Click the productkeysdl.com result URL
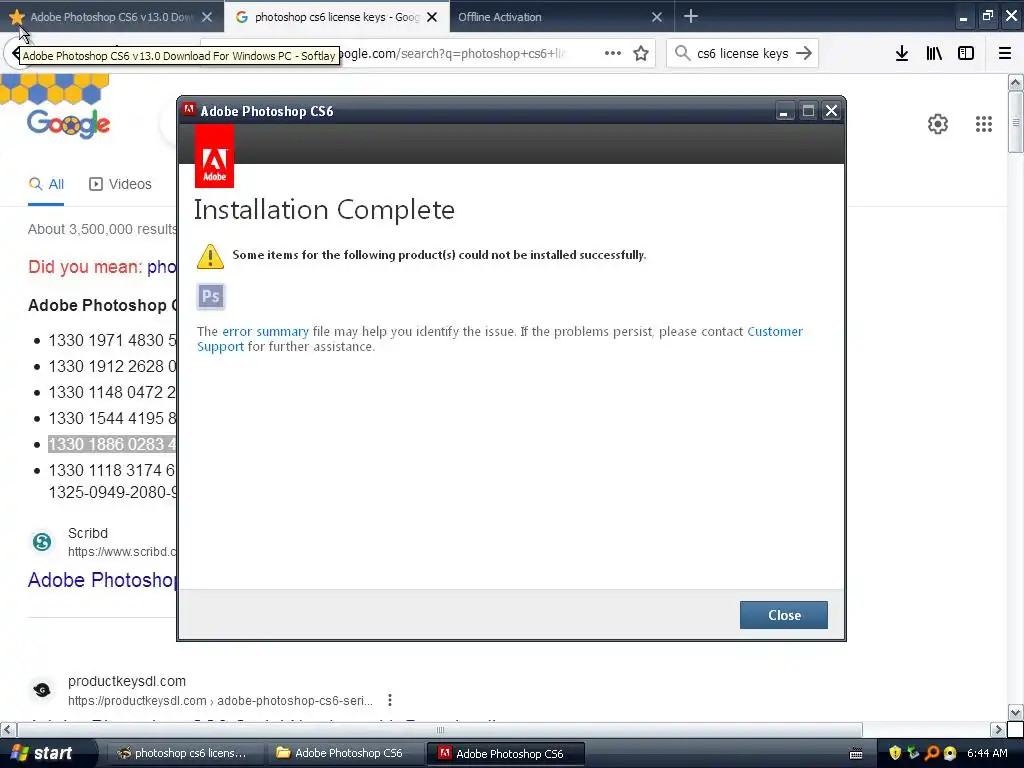Screen dimensions: 1024x768 tap(220, 701)
